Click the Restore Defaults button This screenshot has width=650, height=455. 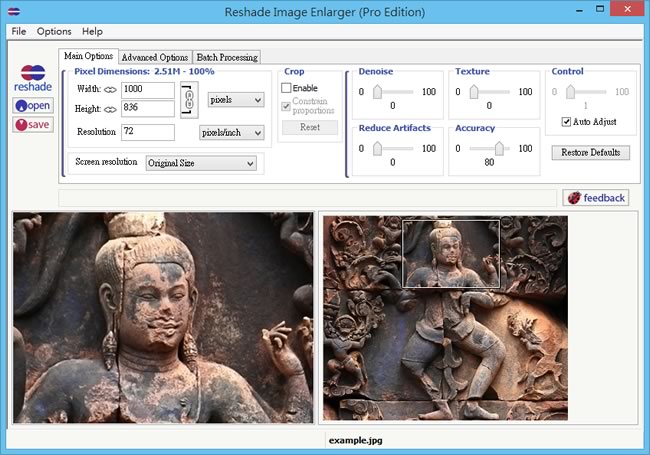coord(590,153)
